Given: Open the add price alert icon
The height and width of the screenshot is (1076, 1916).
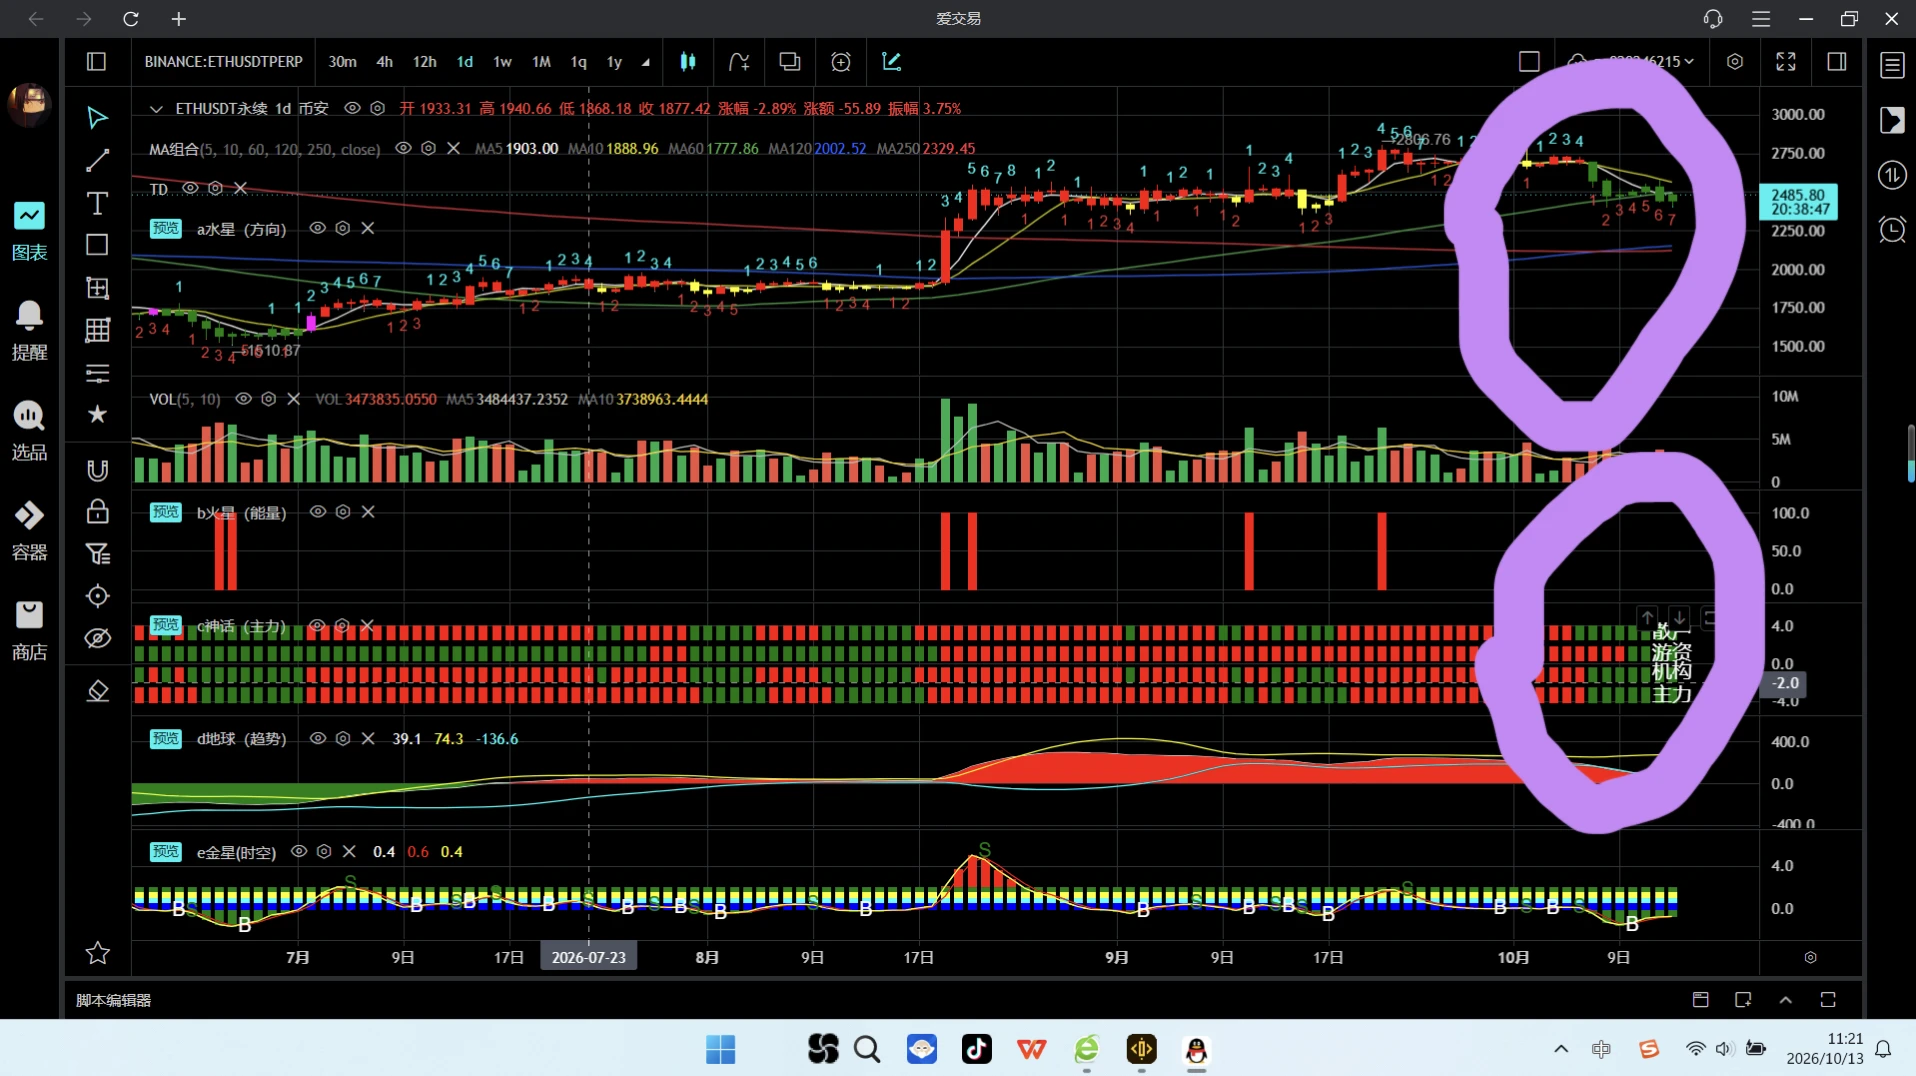Looking at the screenshot, I should [x=841, y=62].
